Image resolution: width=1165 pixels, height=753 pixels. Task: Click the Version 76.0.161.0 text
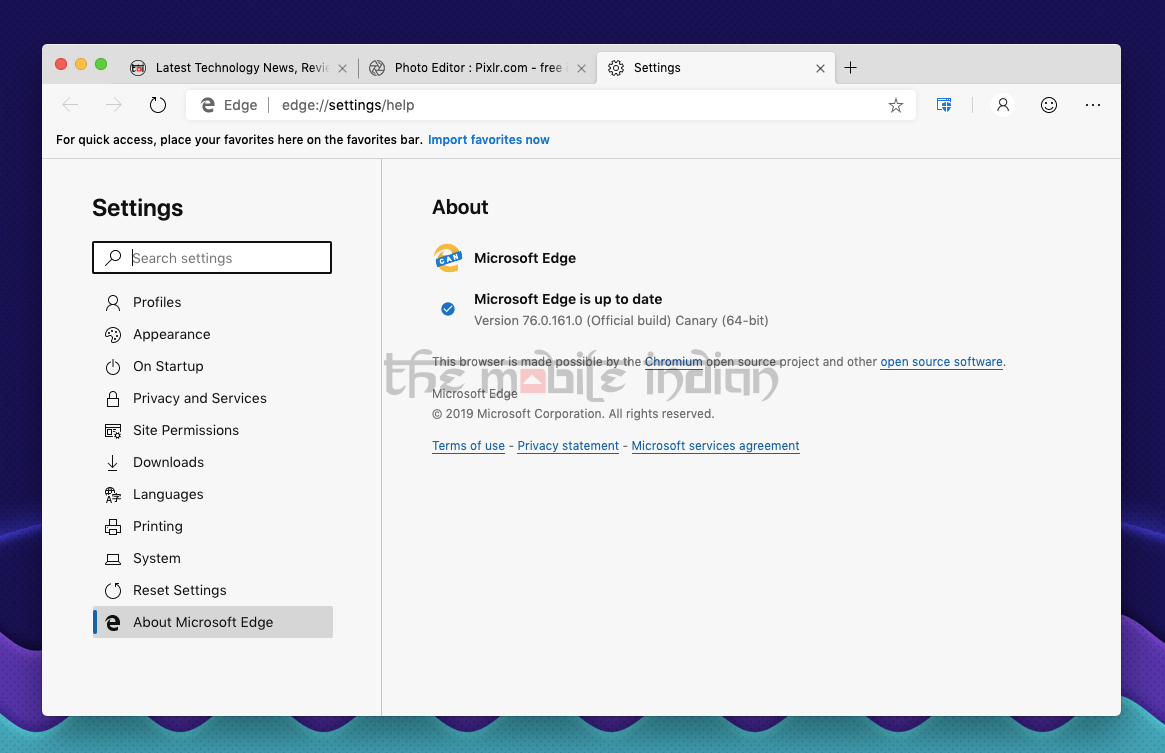621,321
